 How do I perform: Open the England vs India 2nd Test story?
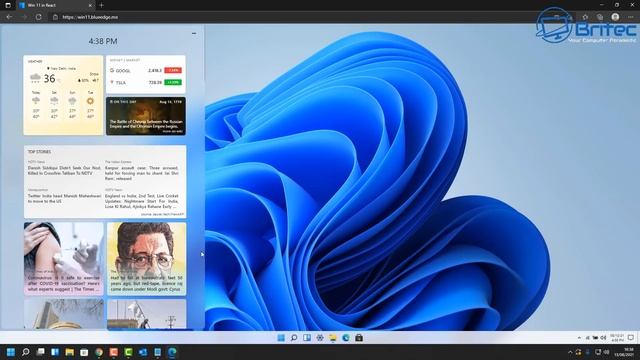[x=142, y=201]
